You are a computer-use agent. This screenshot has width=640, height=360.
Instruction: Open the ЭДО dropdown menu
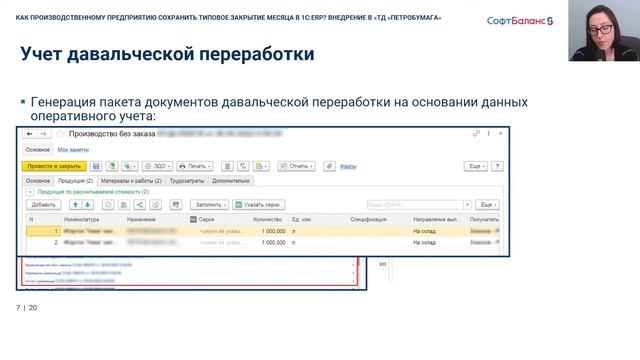click(157, 166)
